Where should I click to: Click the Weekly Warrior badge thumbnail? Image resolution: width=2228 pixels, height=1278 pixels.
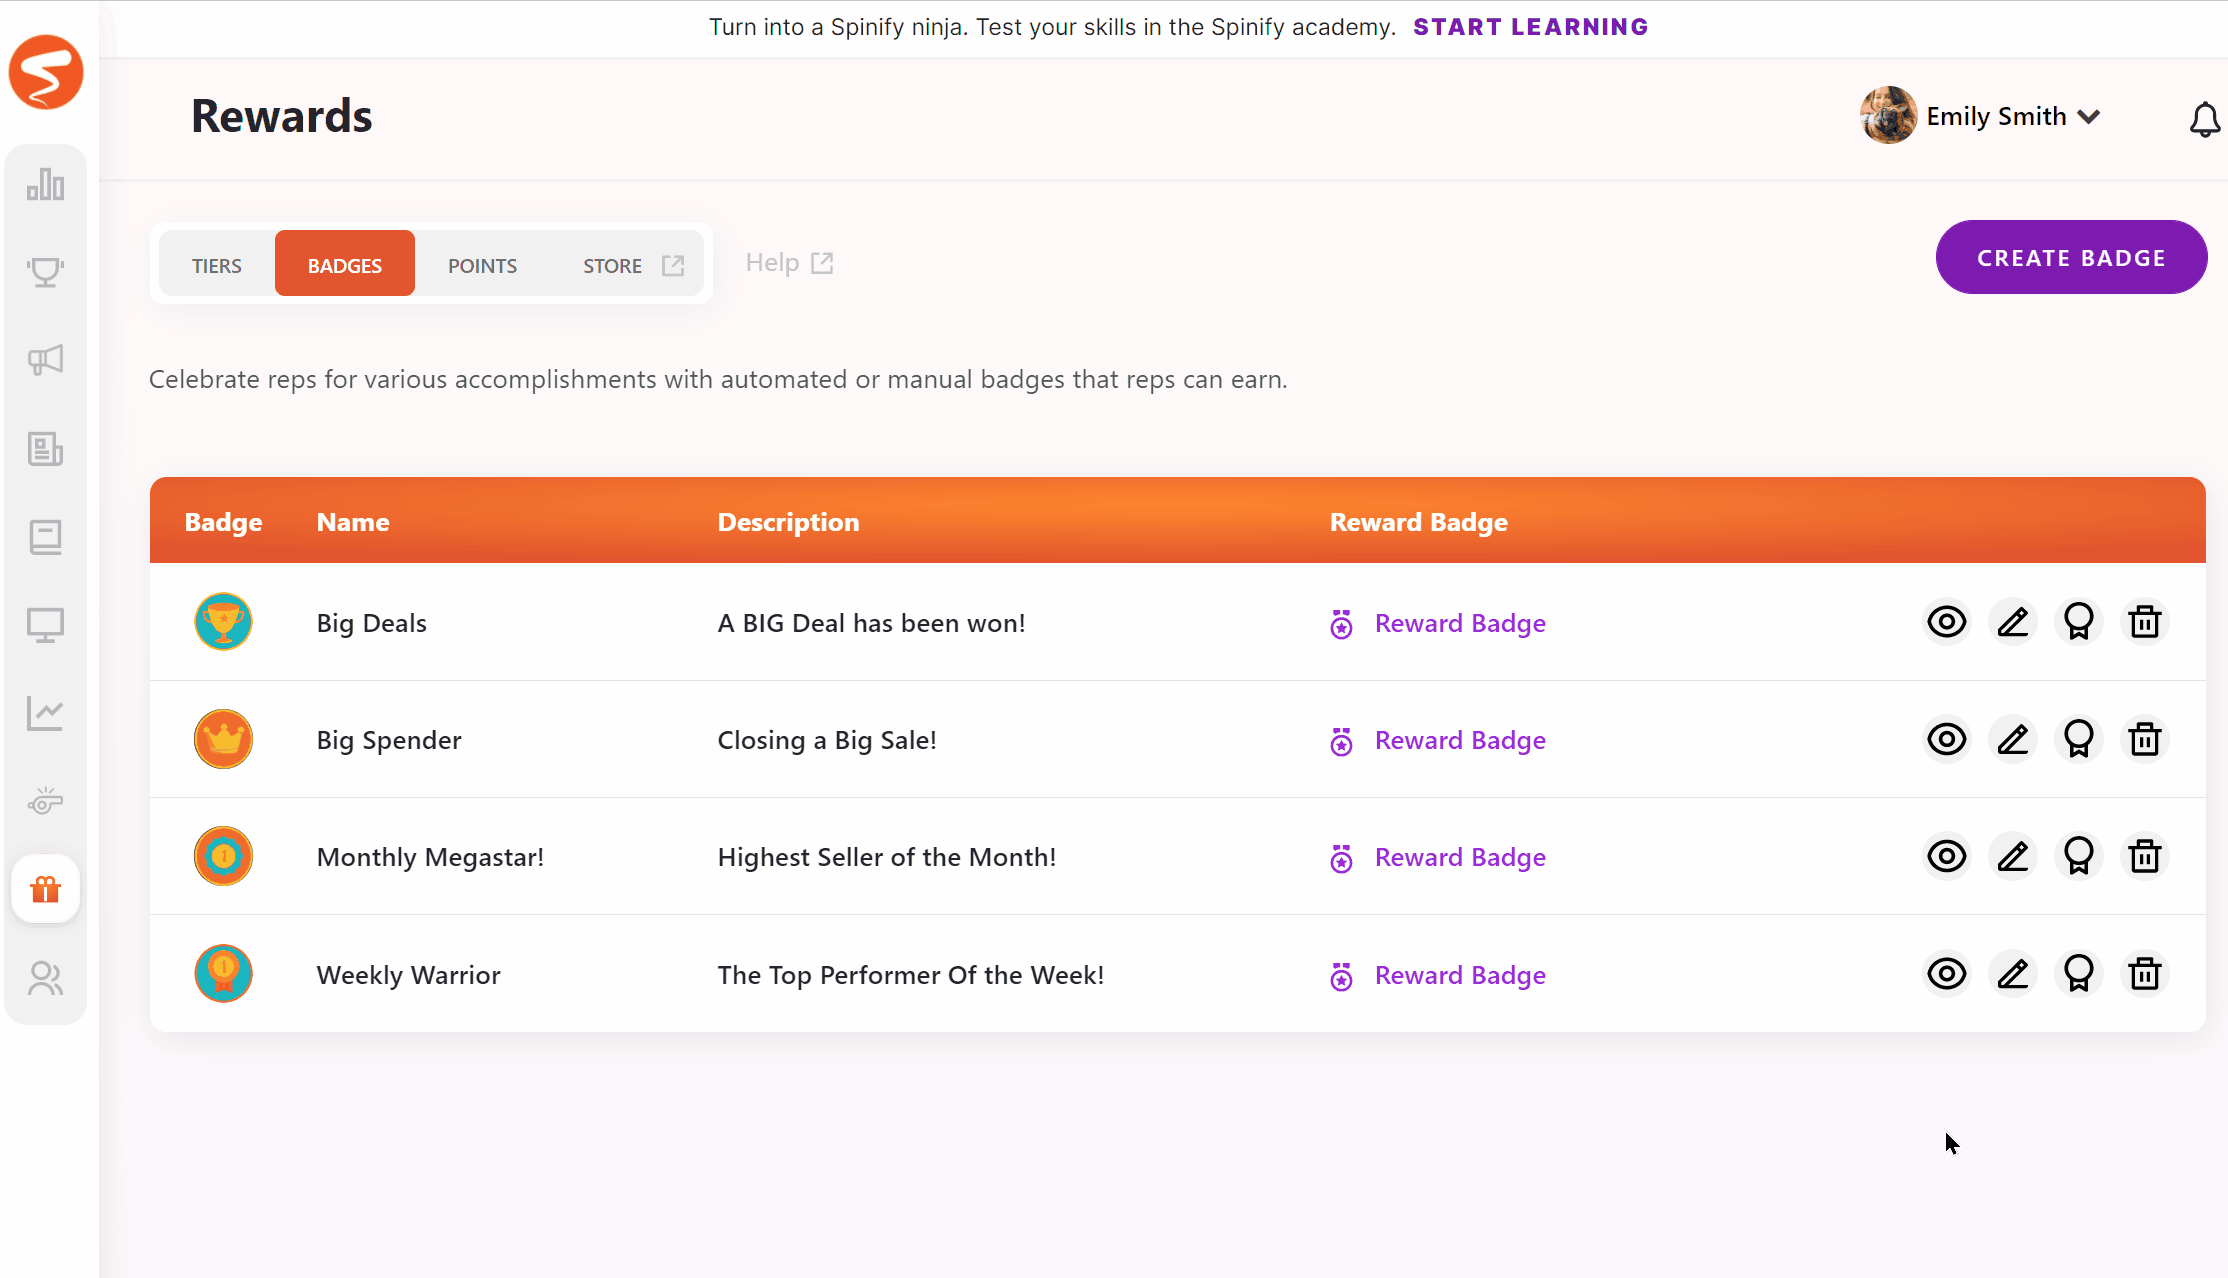tap(223, 974)
